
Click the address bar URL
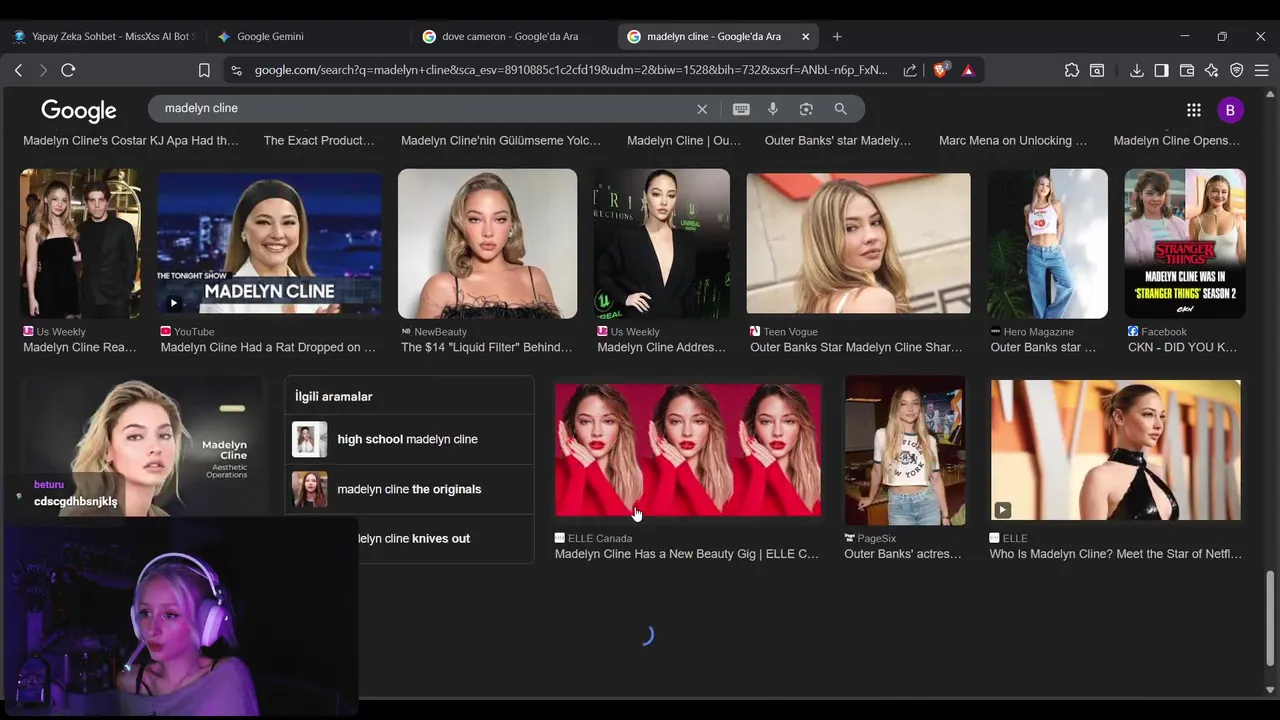tap(570, 70)
